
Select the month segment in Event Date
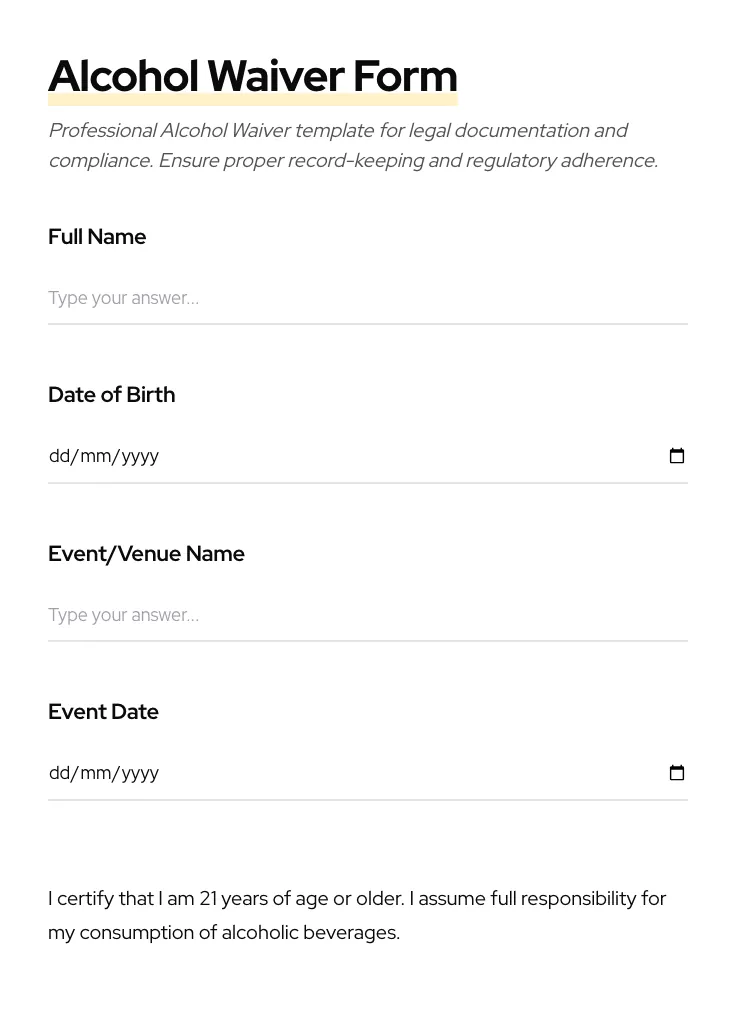pos(96,773)
